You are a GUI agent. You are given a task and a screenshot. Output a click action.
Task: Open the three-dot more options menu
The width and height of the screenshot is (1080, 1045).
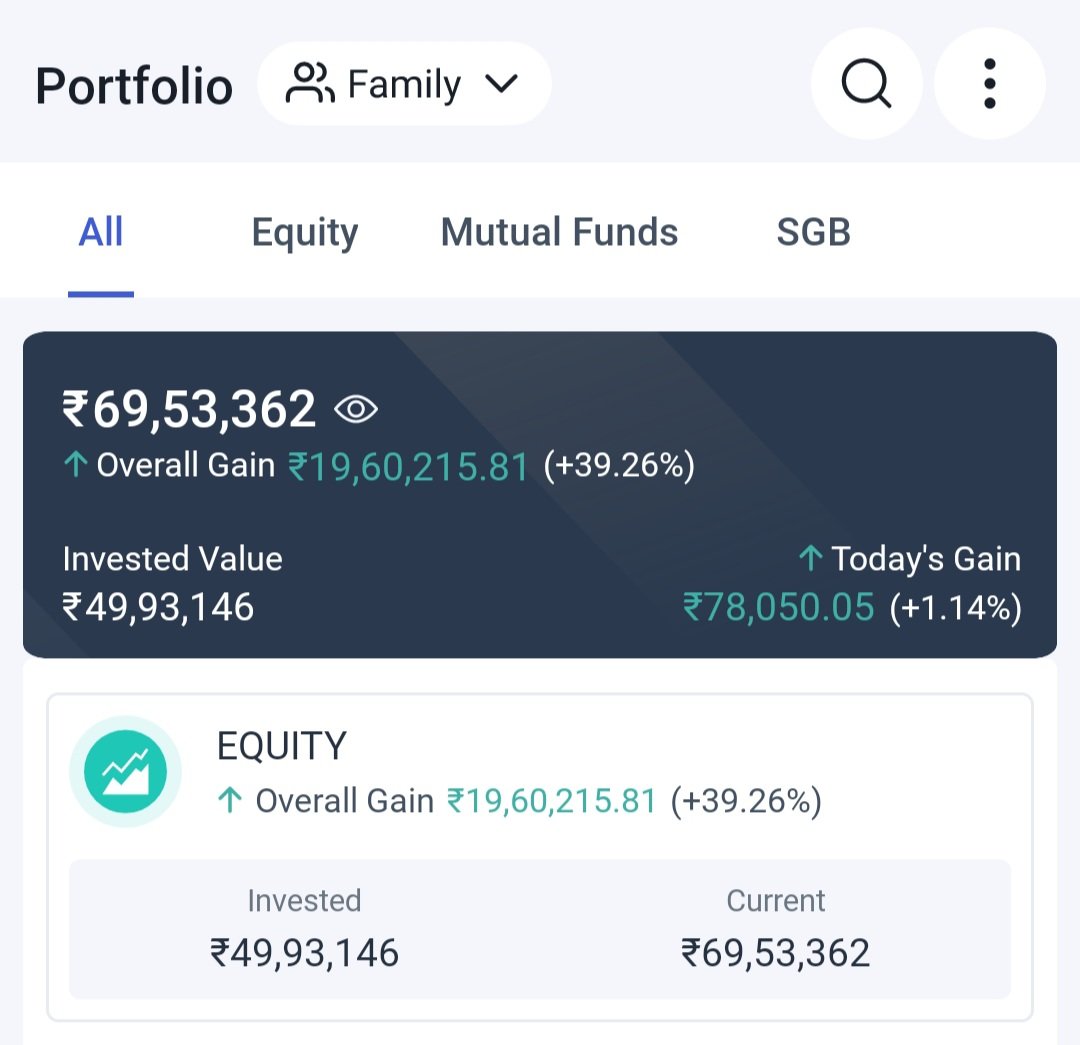990,83
